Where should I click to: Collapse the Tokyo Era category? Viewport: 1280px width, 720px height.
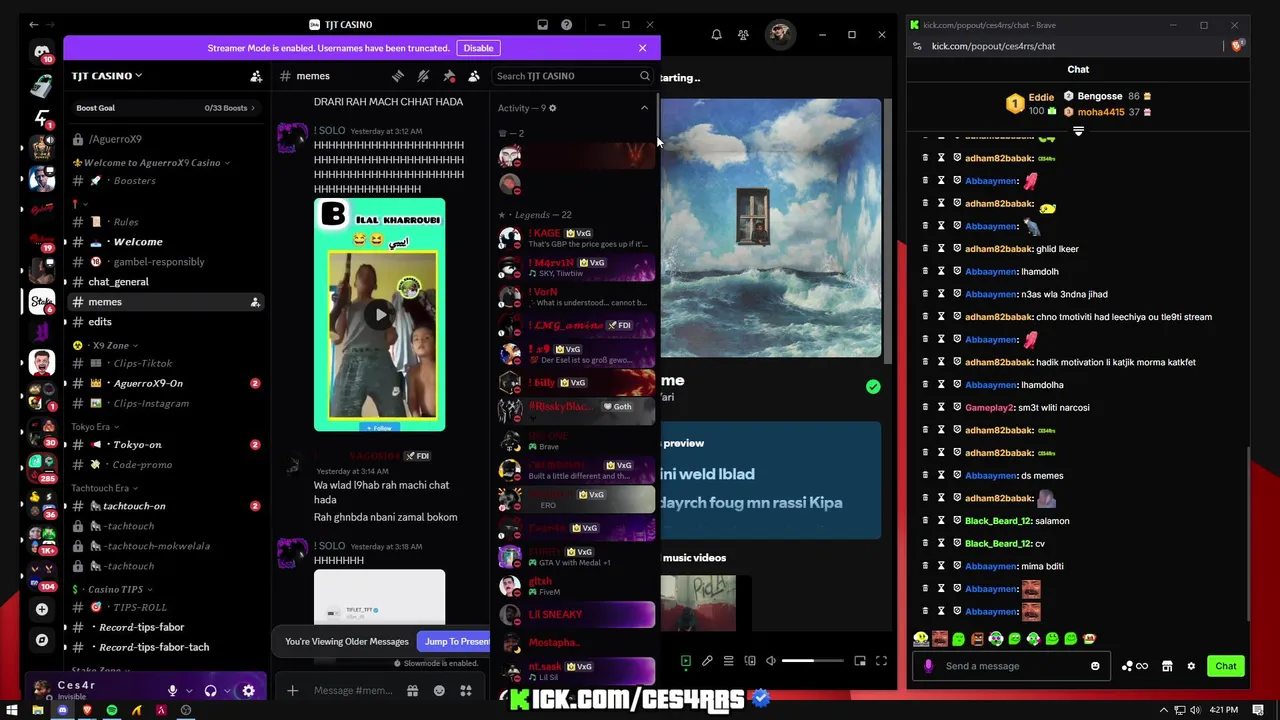[x=95, y=427]
